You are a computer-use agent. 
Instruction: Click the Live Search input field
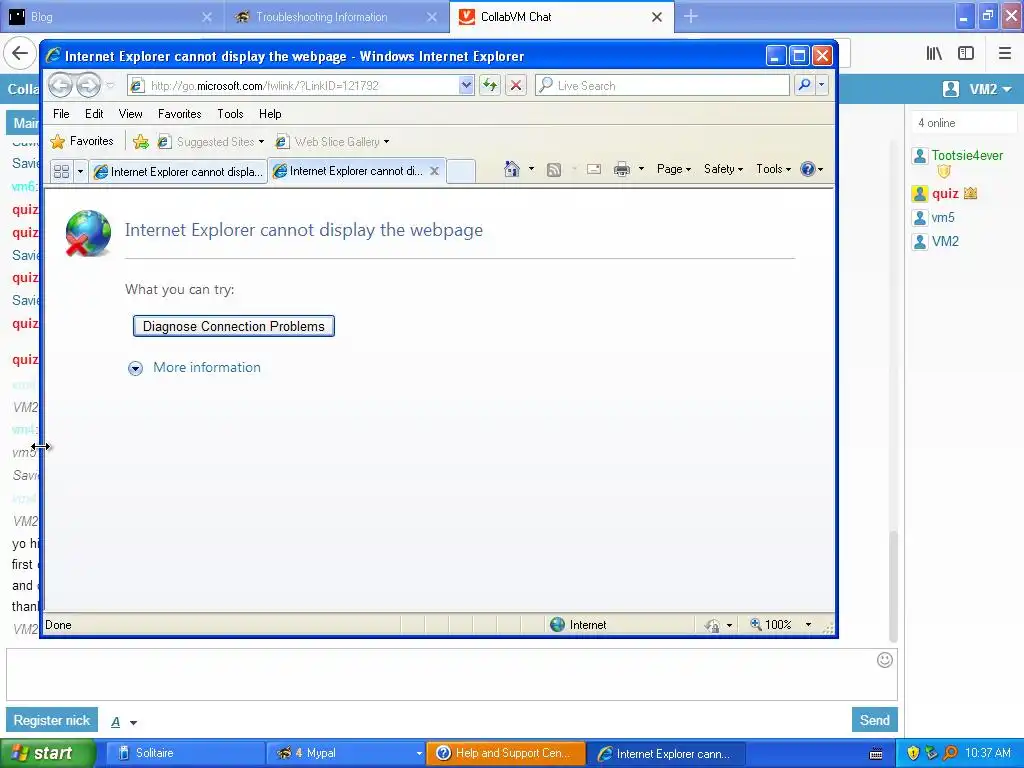click(x=662, y=86)
